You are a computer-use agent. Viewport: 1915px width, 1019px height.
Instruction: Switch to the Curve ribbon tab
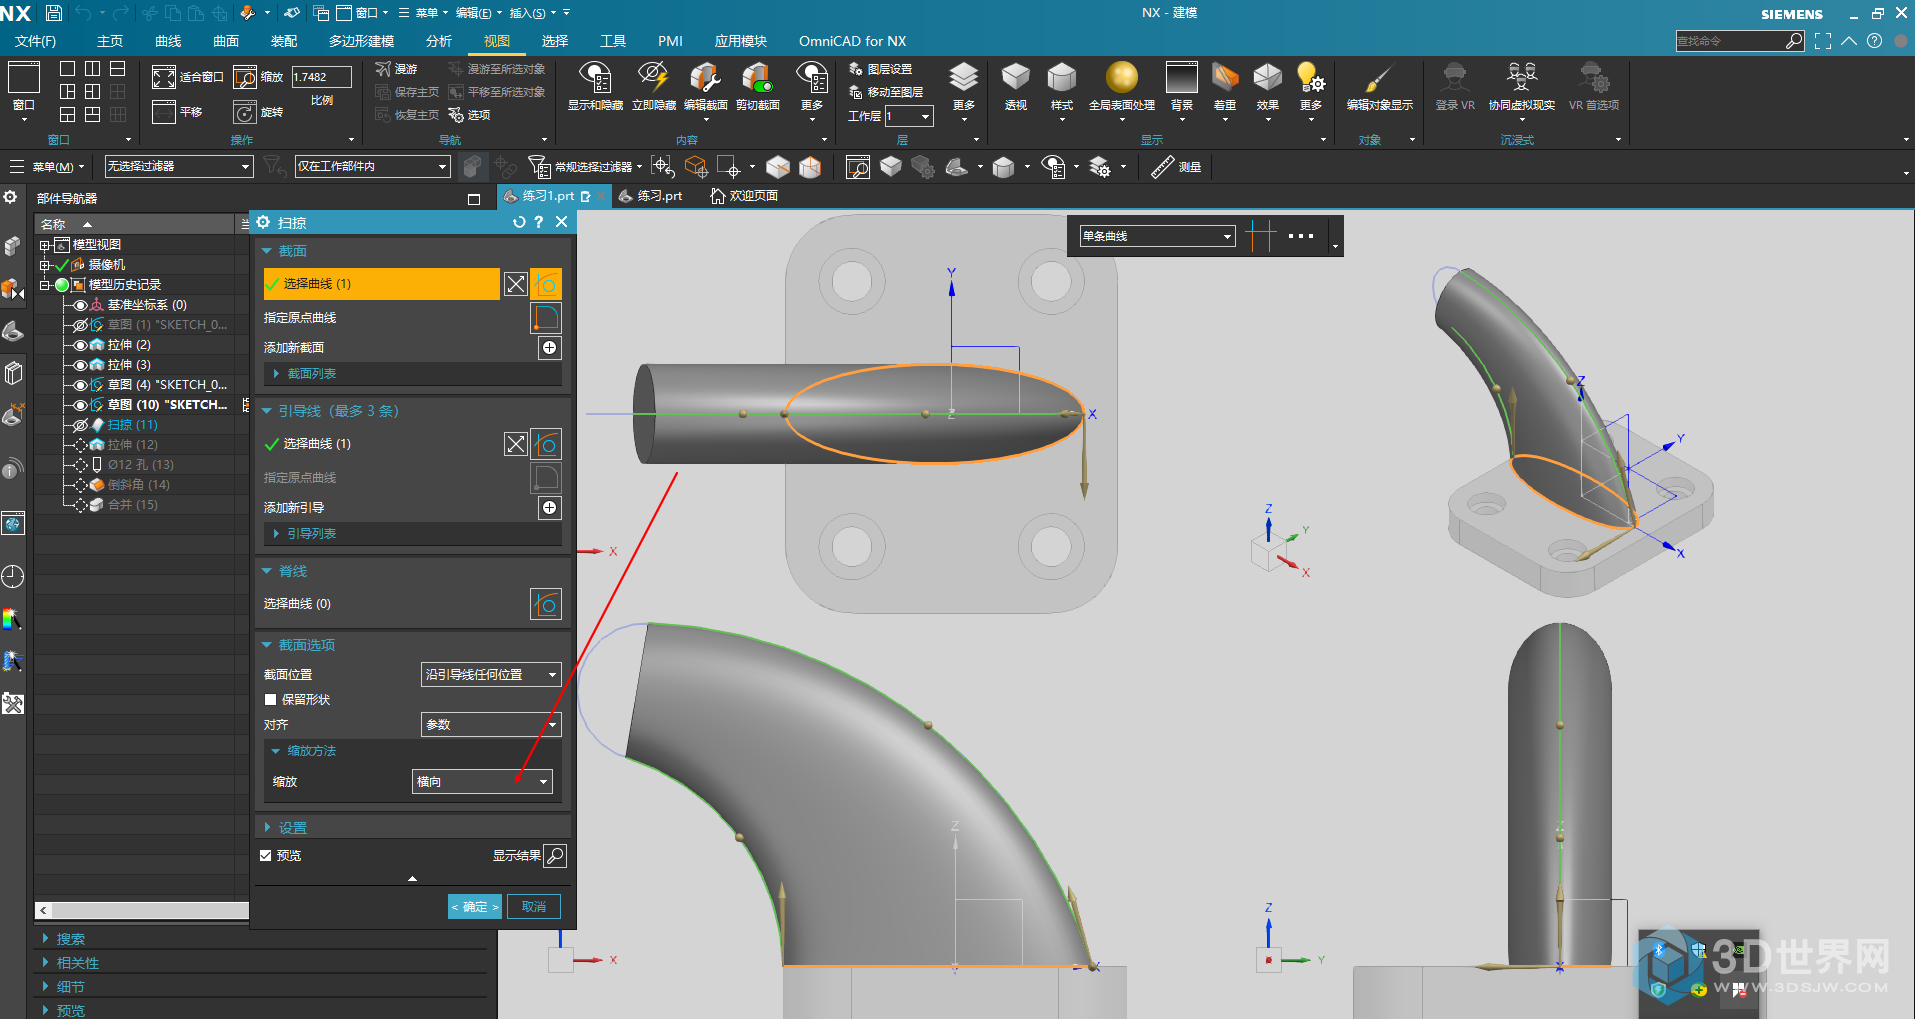168,41
